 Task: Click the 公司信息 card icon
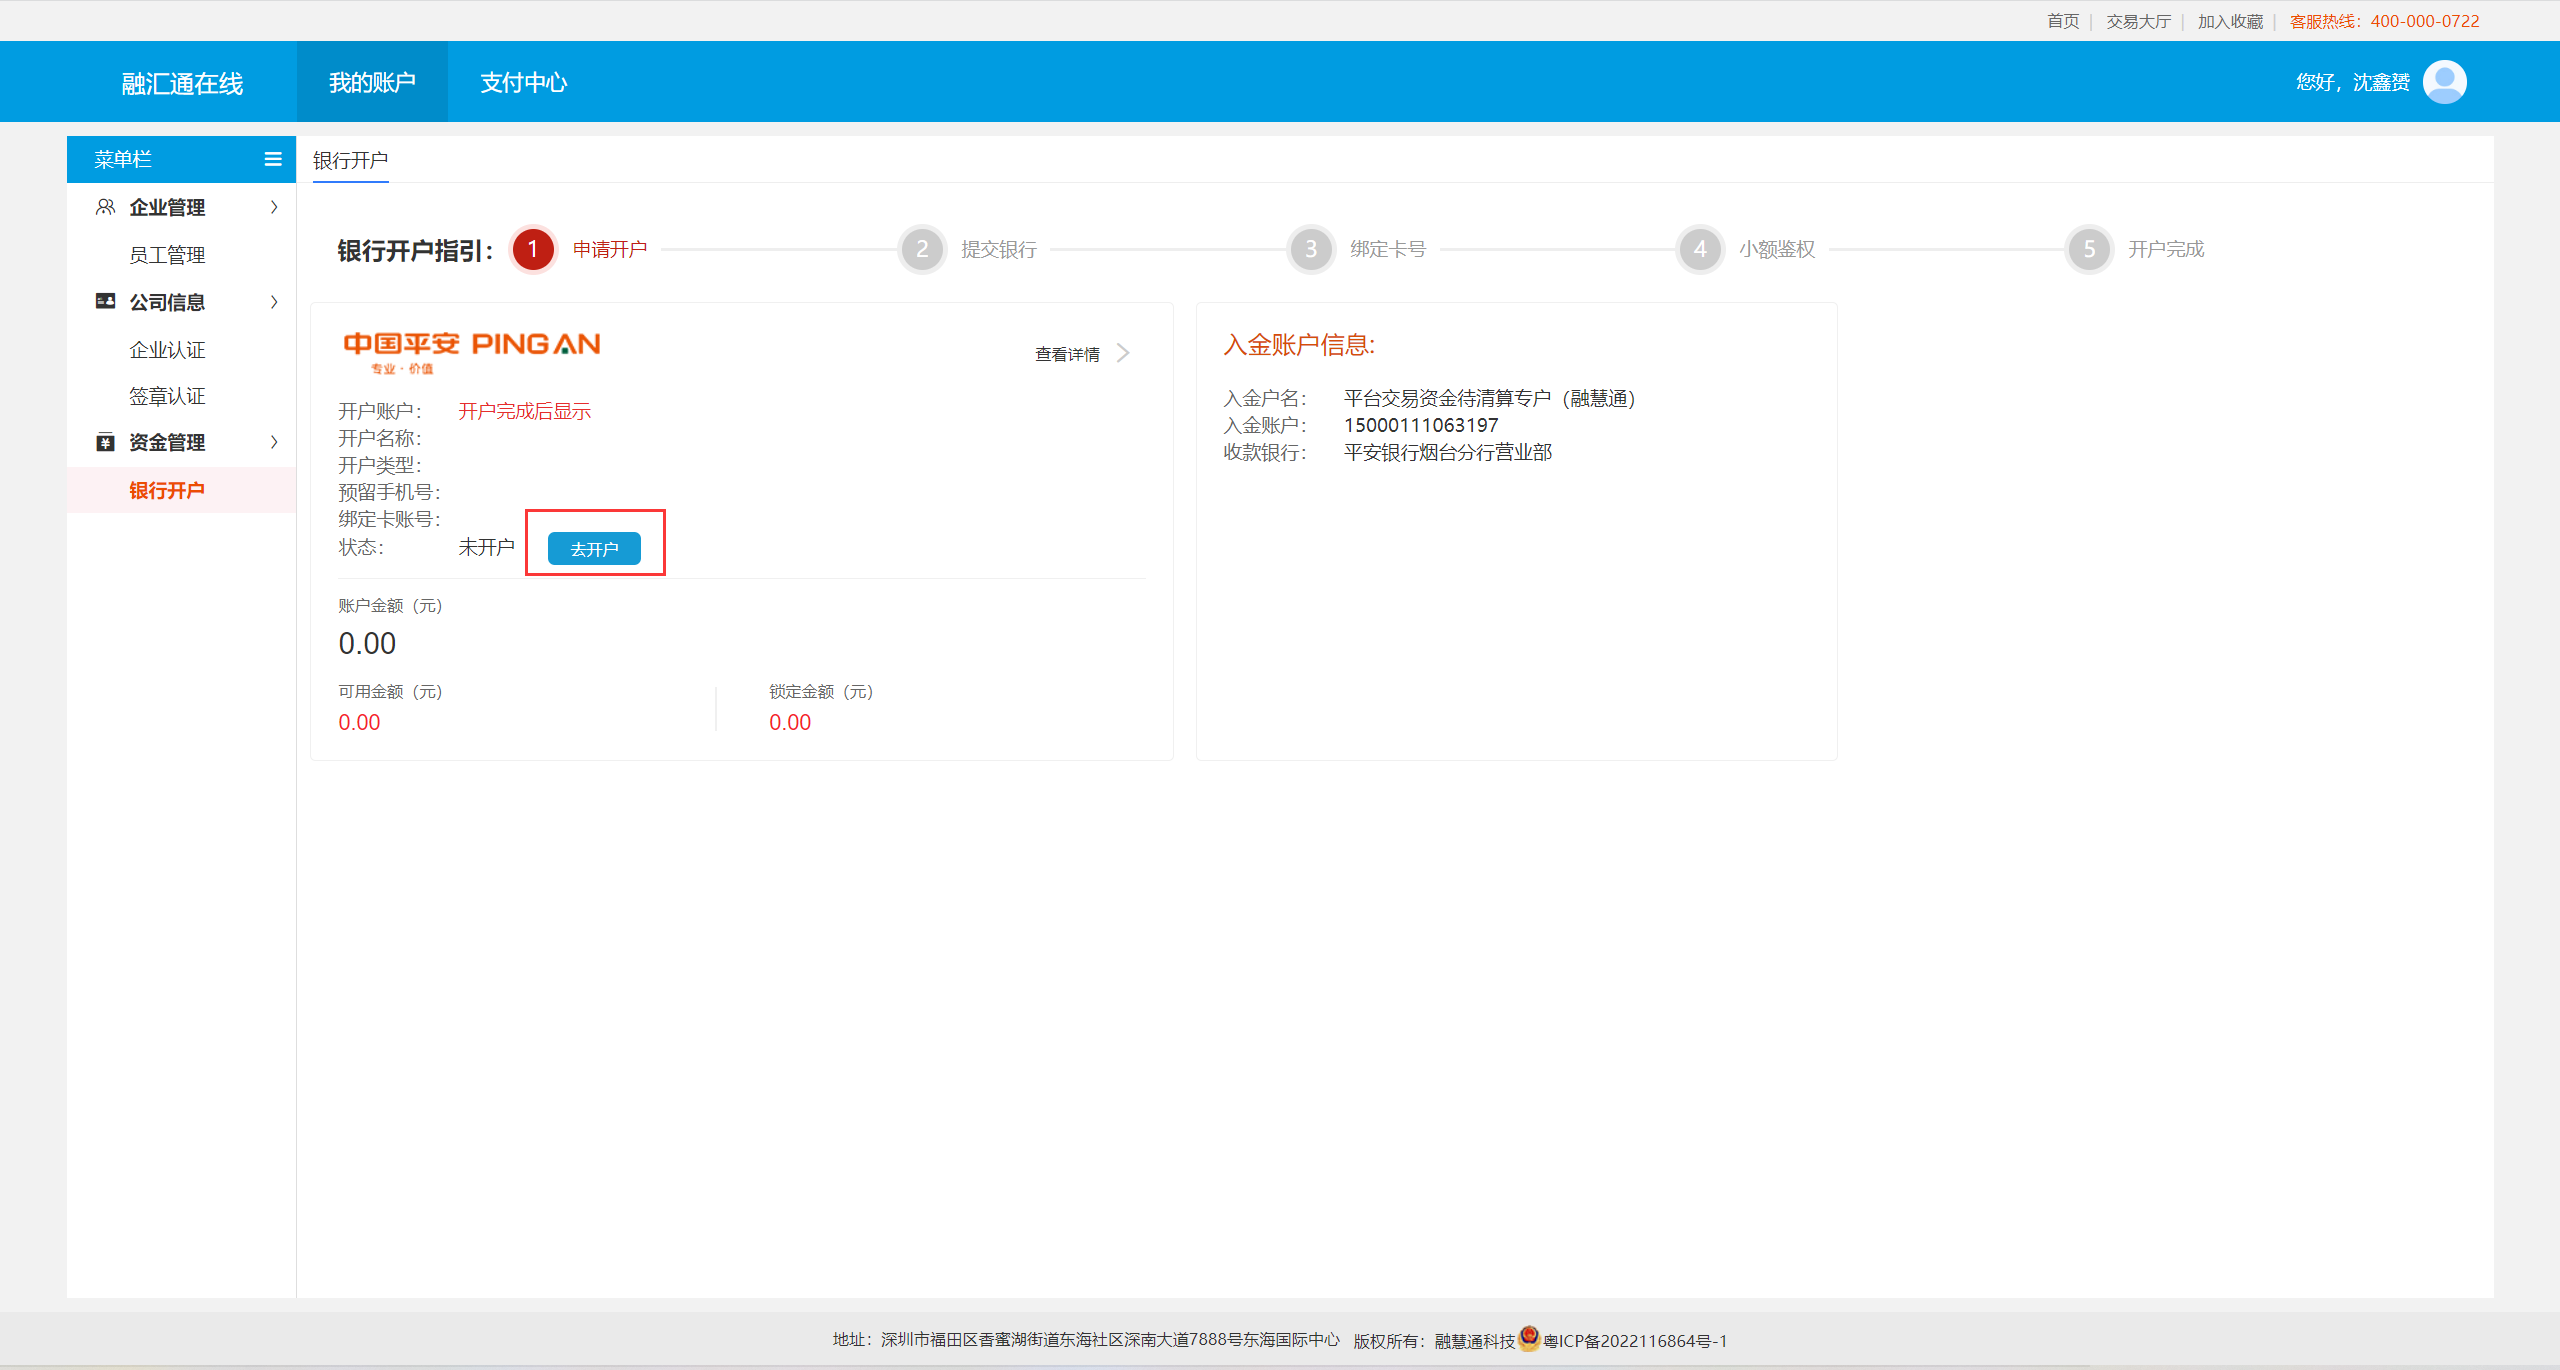coord(105,301)
